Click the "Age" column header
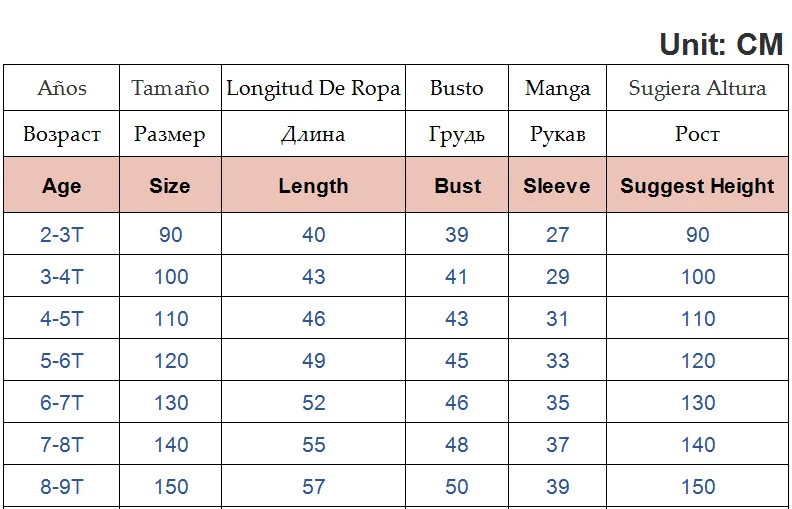792x509 pixels. click(62, 186)
